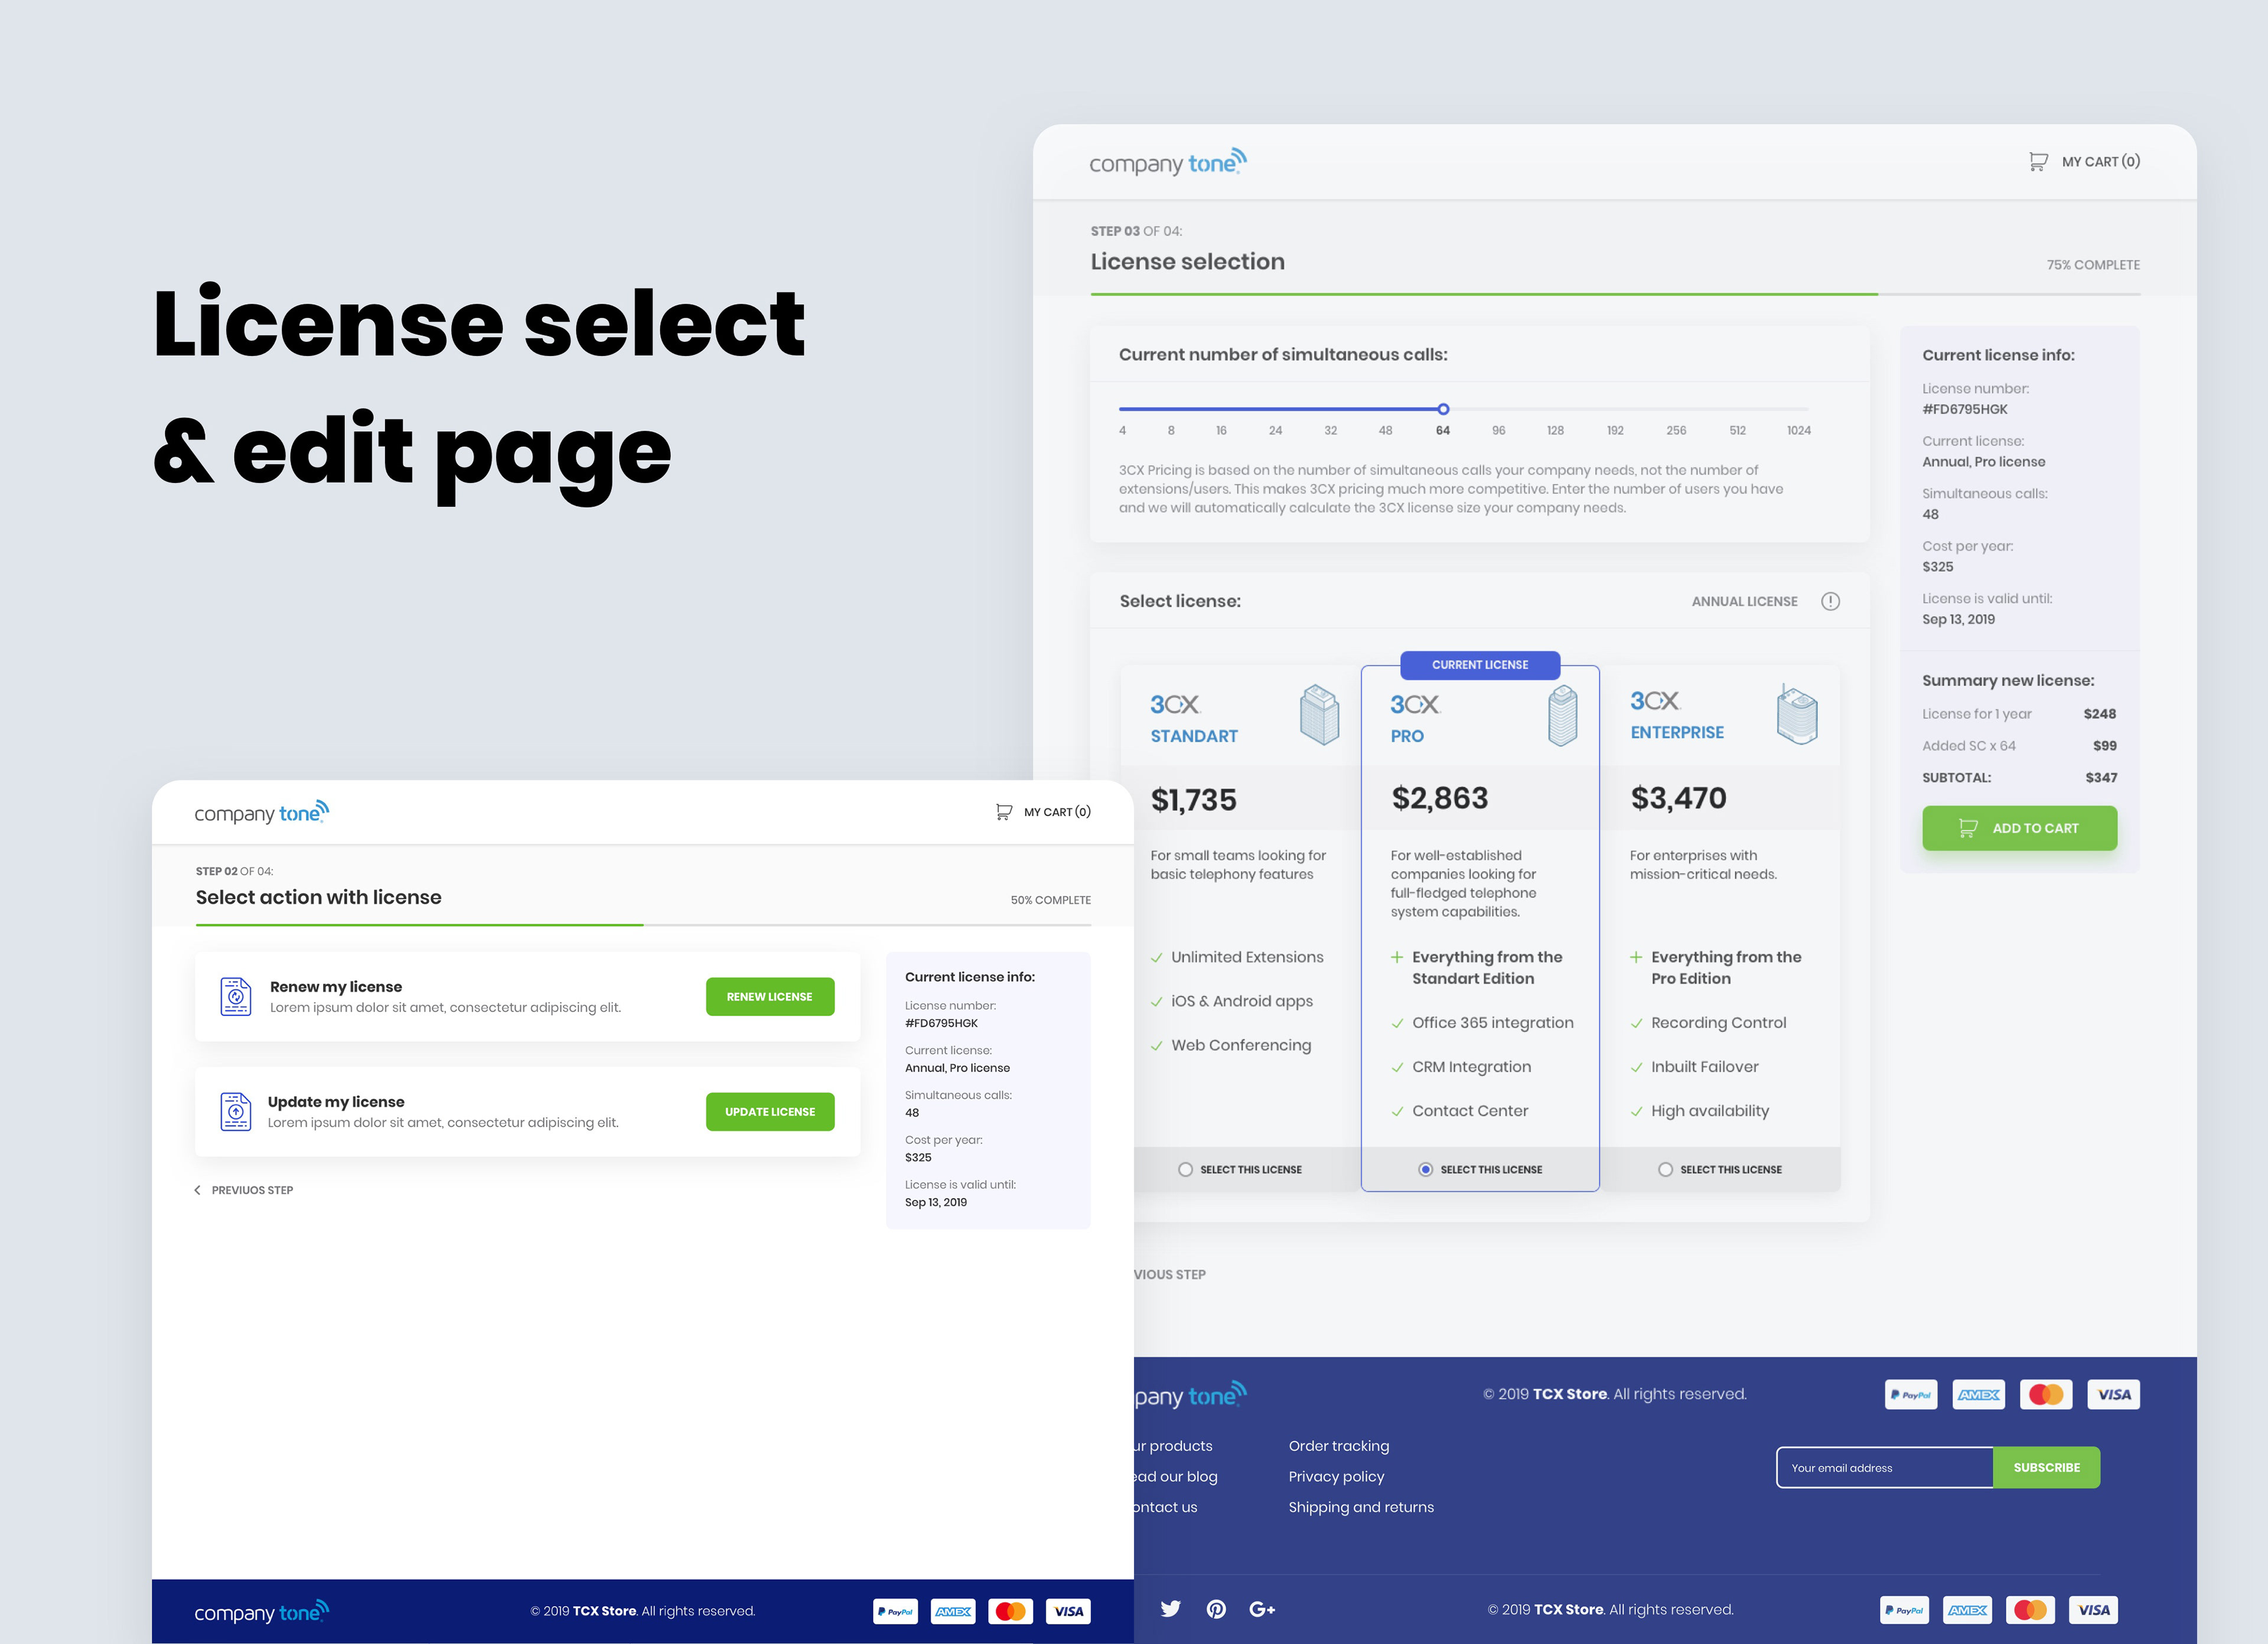Viewport: 2268px width, 1644px height.
Task: Click the Standart building icon
Action: click(x=1319, y=714)
